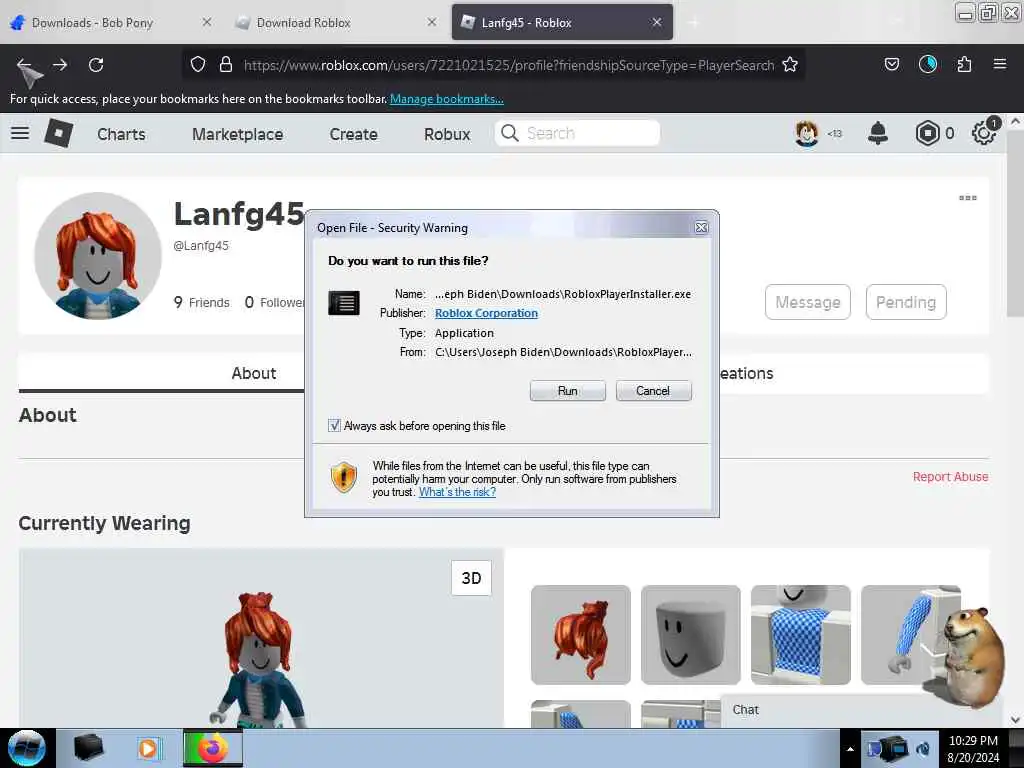Image resolution: width=1024 pixels, height=768 pixels.
Task: Open Create in Roblox navigation
Action: coord(353,134)
